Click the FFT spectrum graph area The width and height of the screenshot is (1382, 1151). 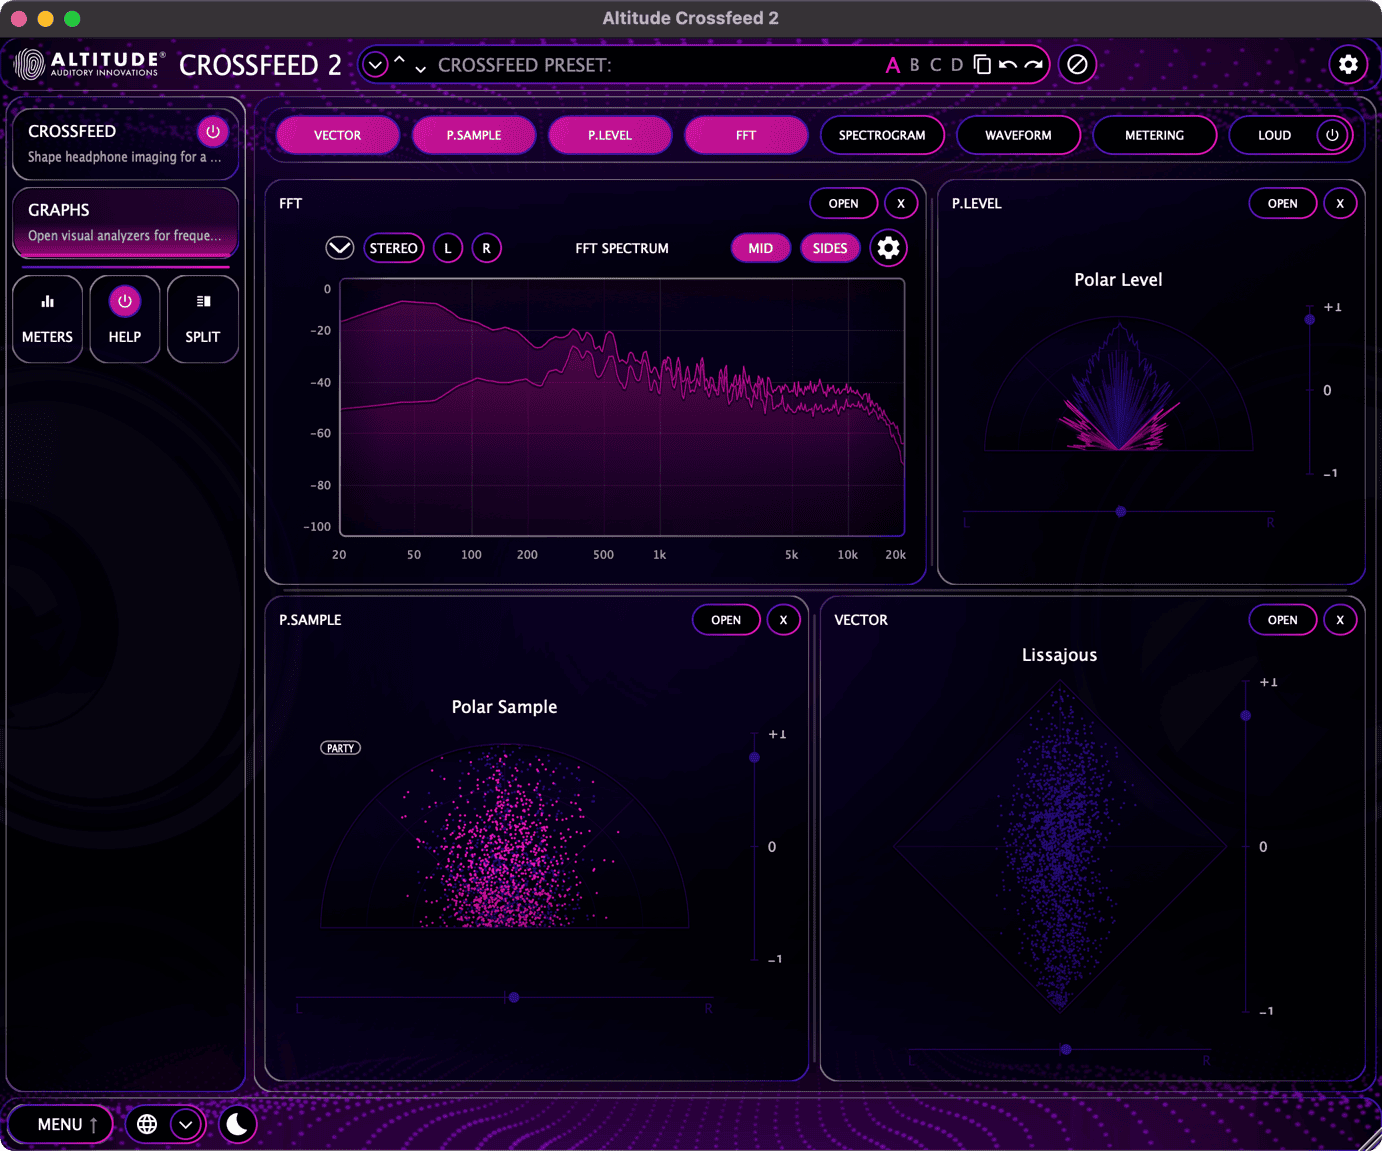point(622,407)
